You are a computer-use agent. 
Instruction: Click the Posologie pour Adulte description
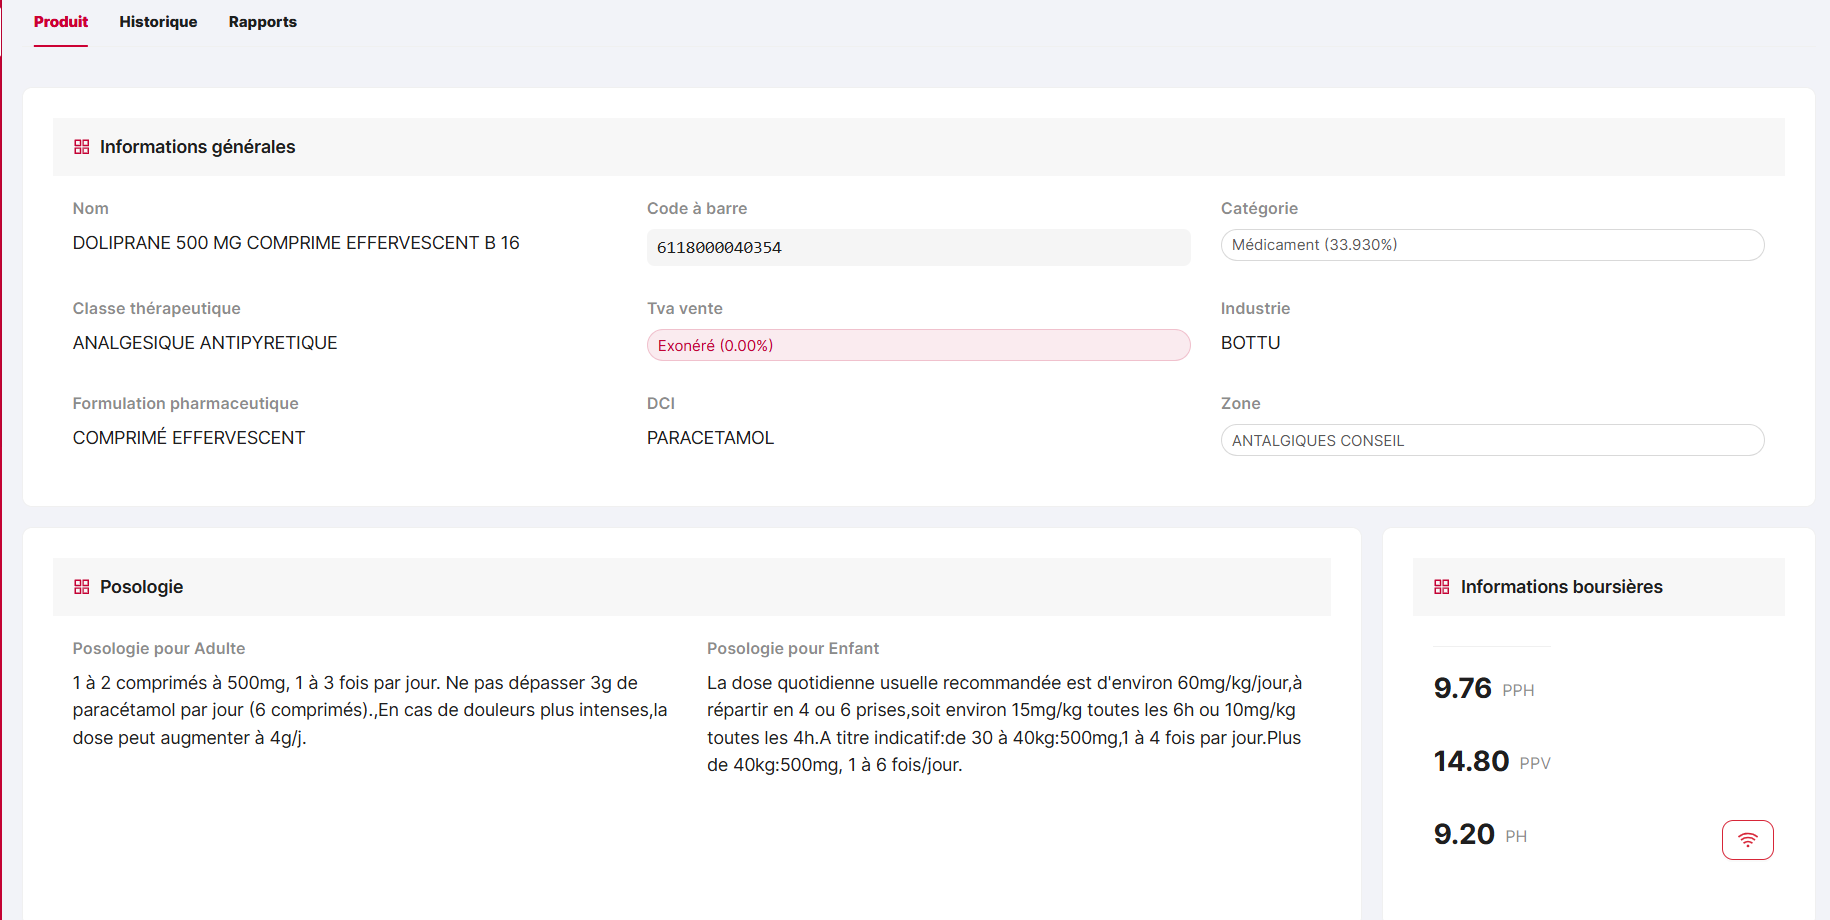pyautogui.click(x=370, y=710)
